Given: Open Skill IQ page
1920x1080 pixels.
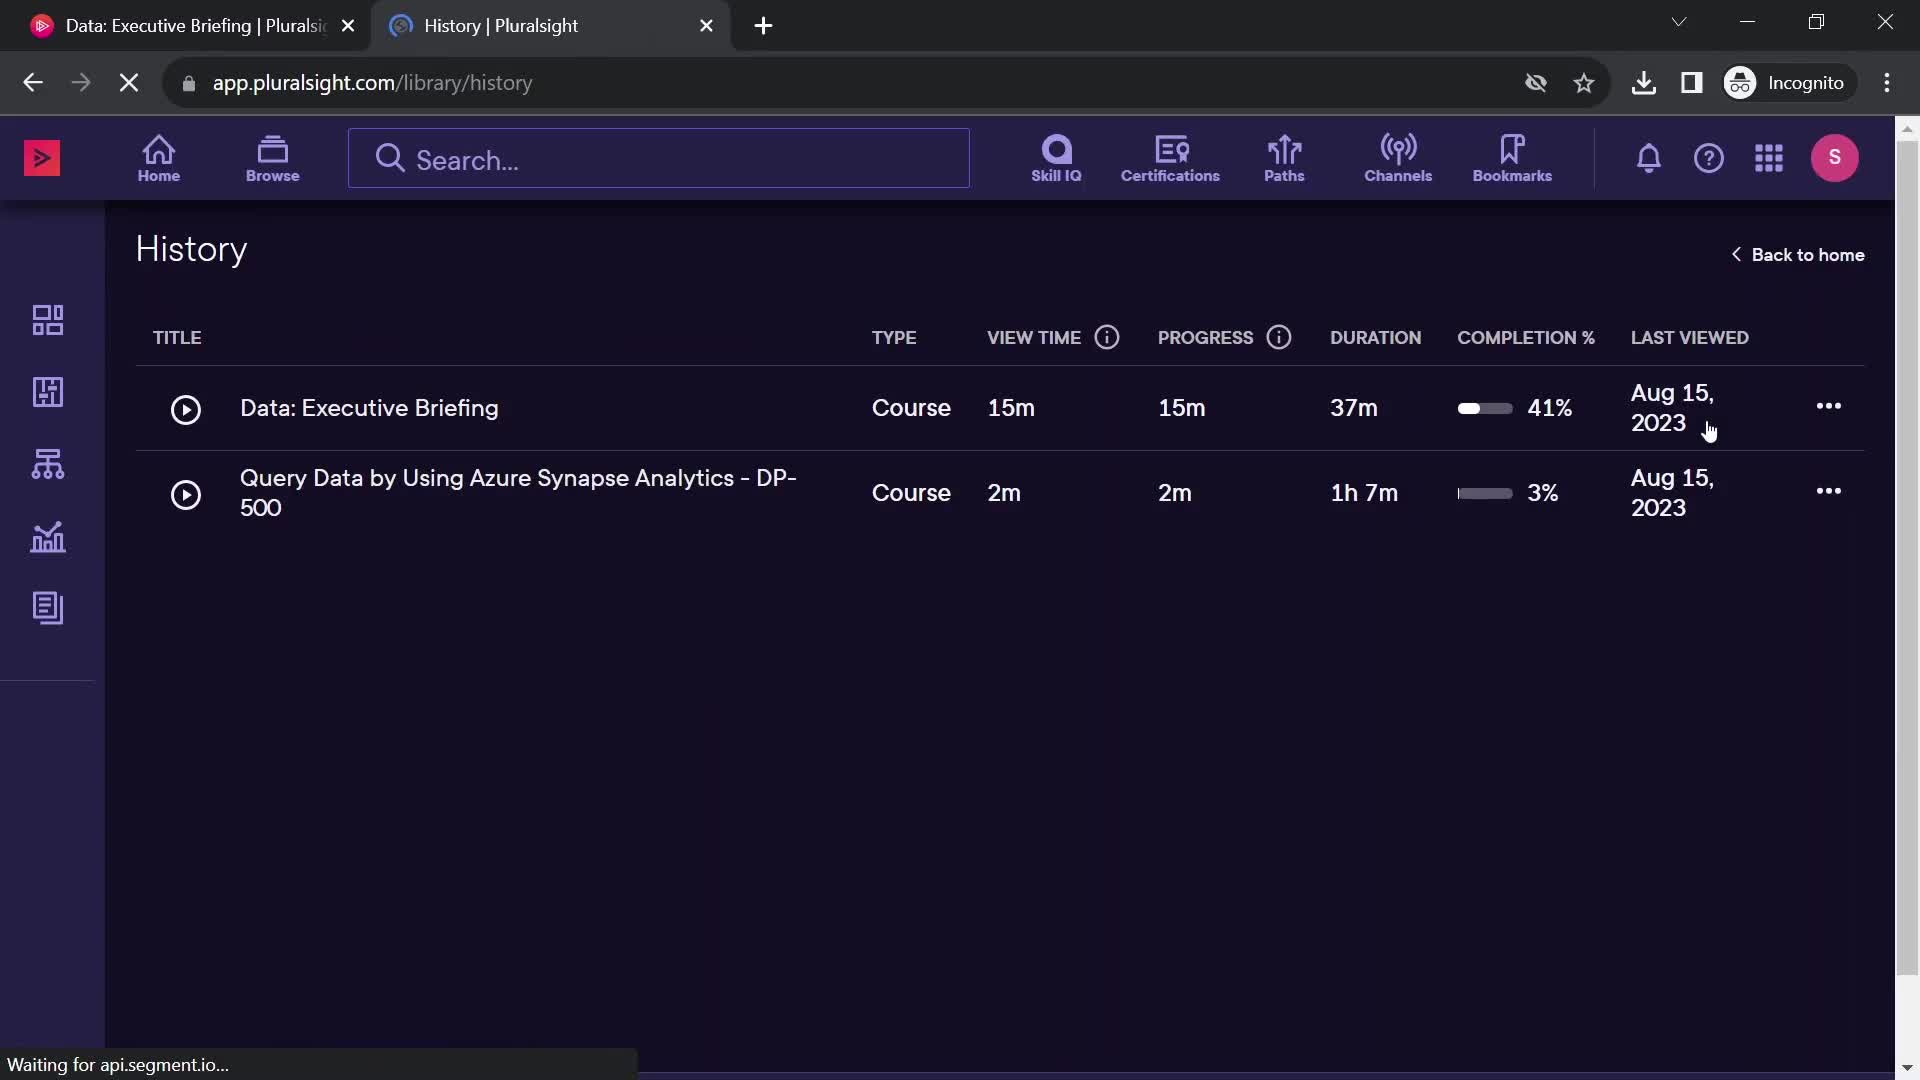Looking at the screenshot, I should point(1056,159).
